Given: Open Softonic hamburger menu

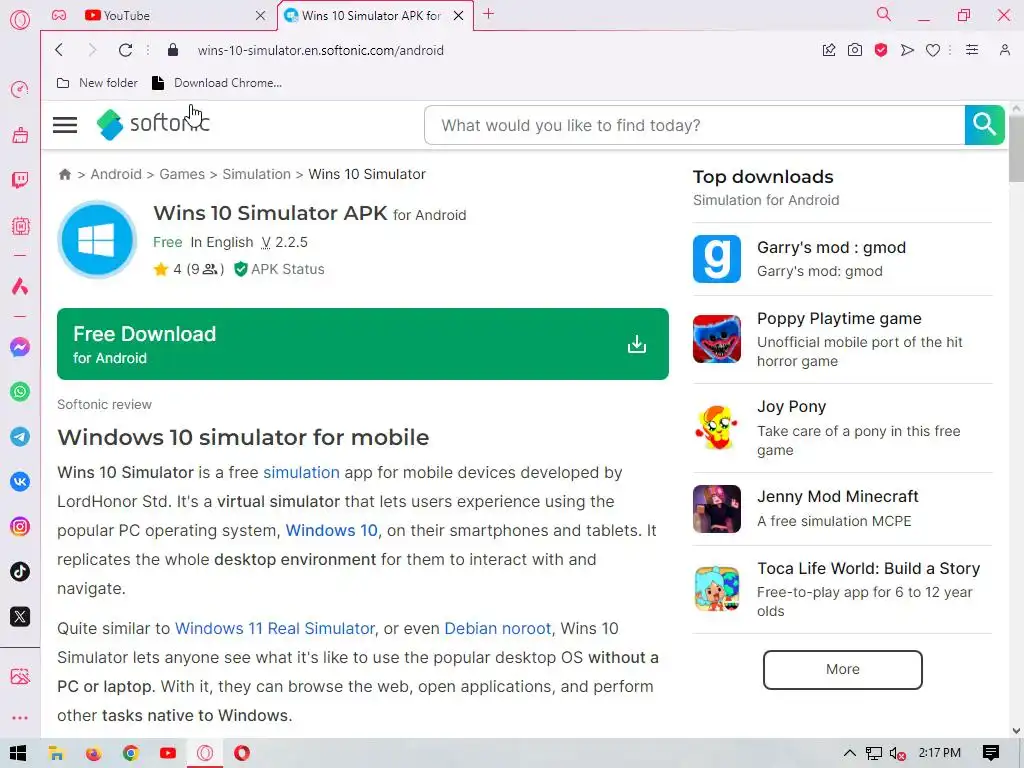Looking at the screenshot, I should click(65, 125).
